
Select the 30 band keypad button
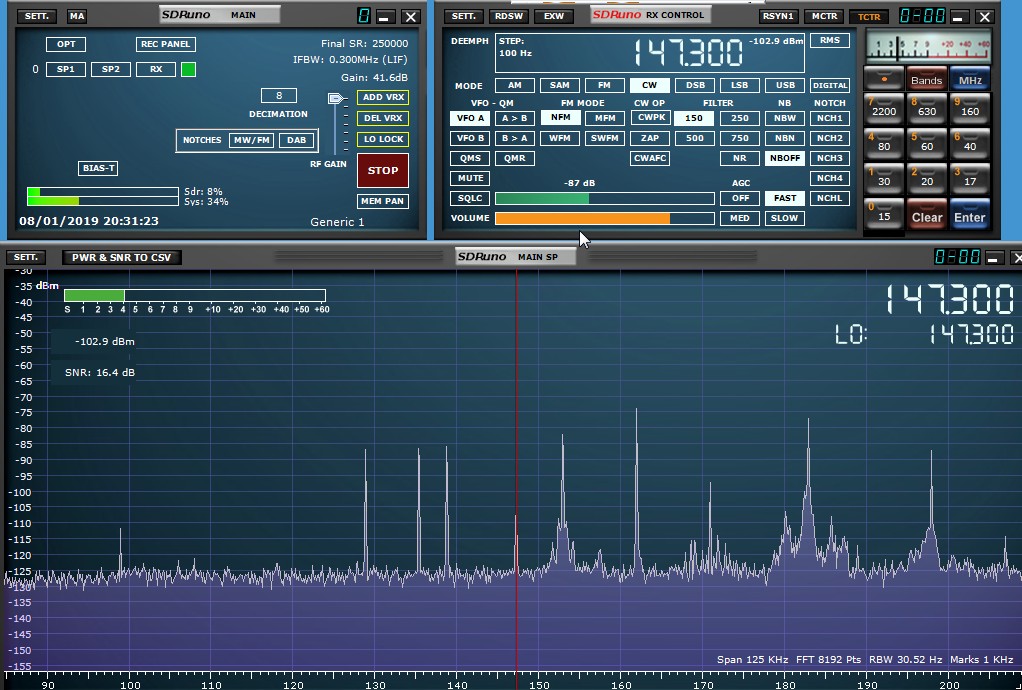point(884,179)
